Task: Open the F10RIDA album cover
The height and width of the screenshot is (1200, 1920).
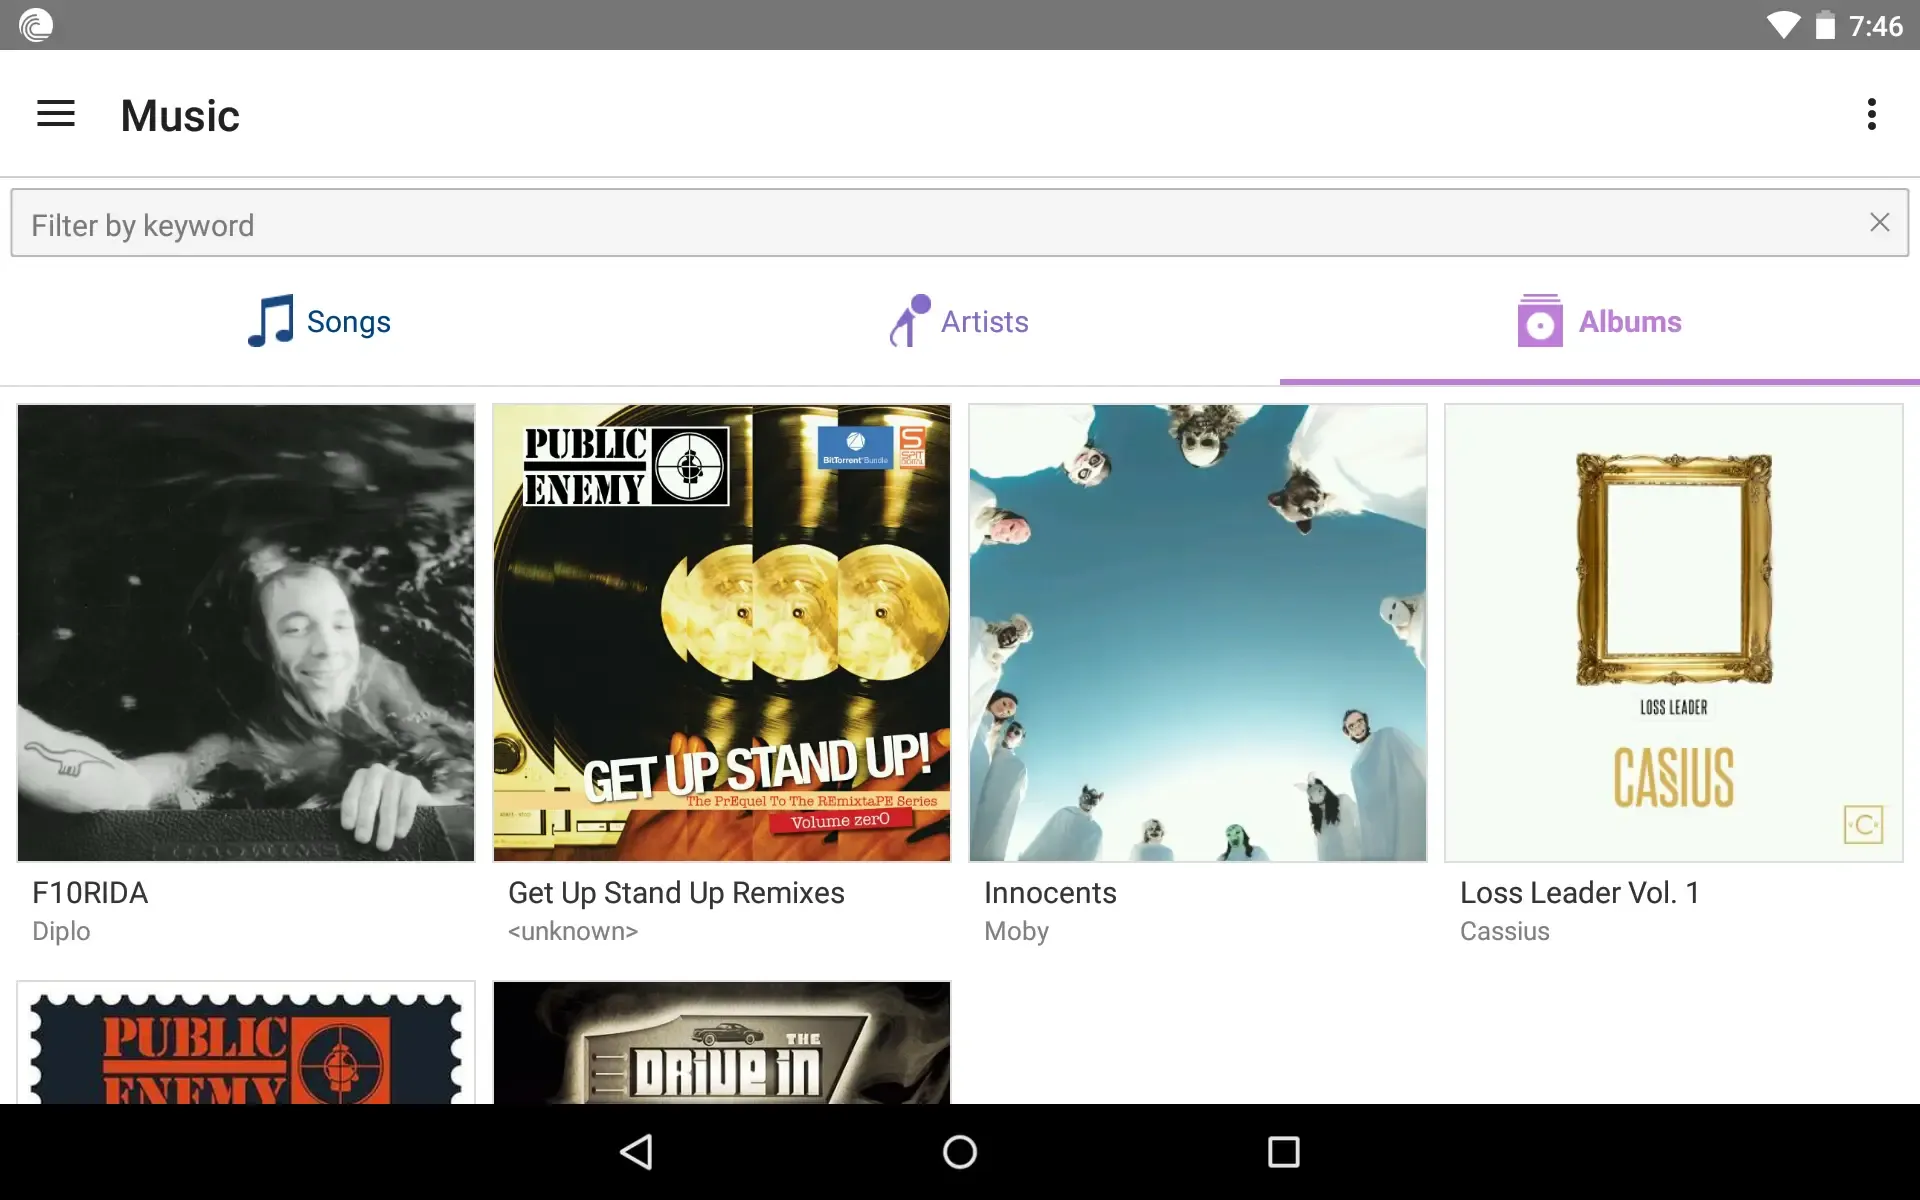Action: [x=246, y=633]
